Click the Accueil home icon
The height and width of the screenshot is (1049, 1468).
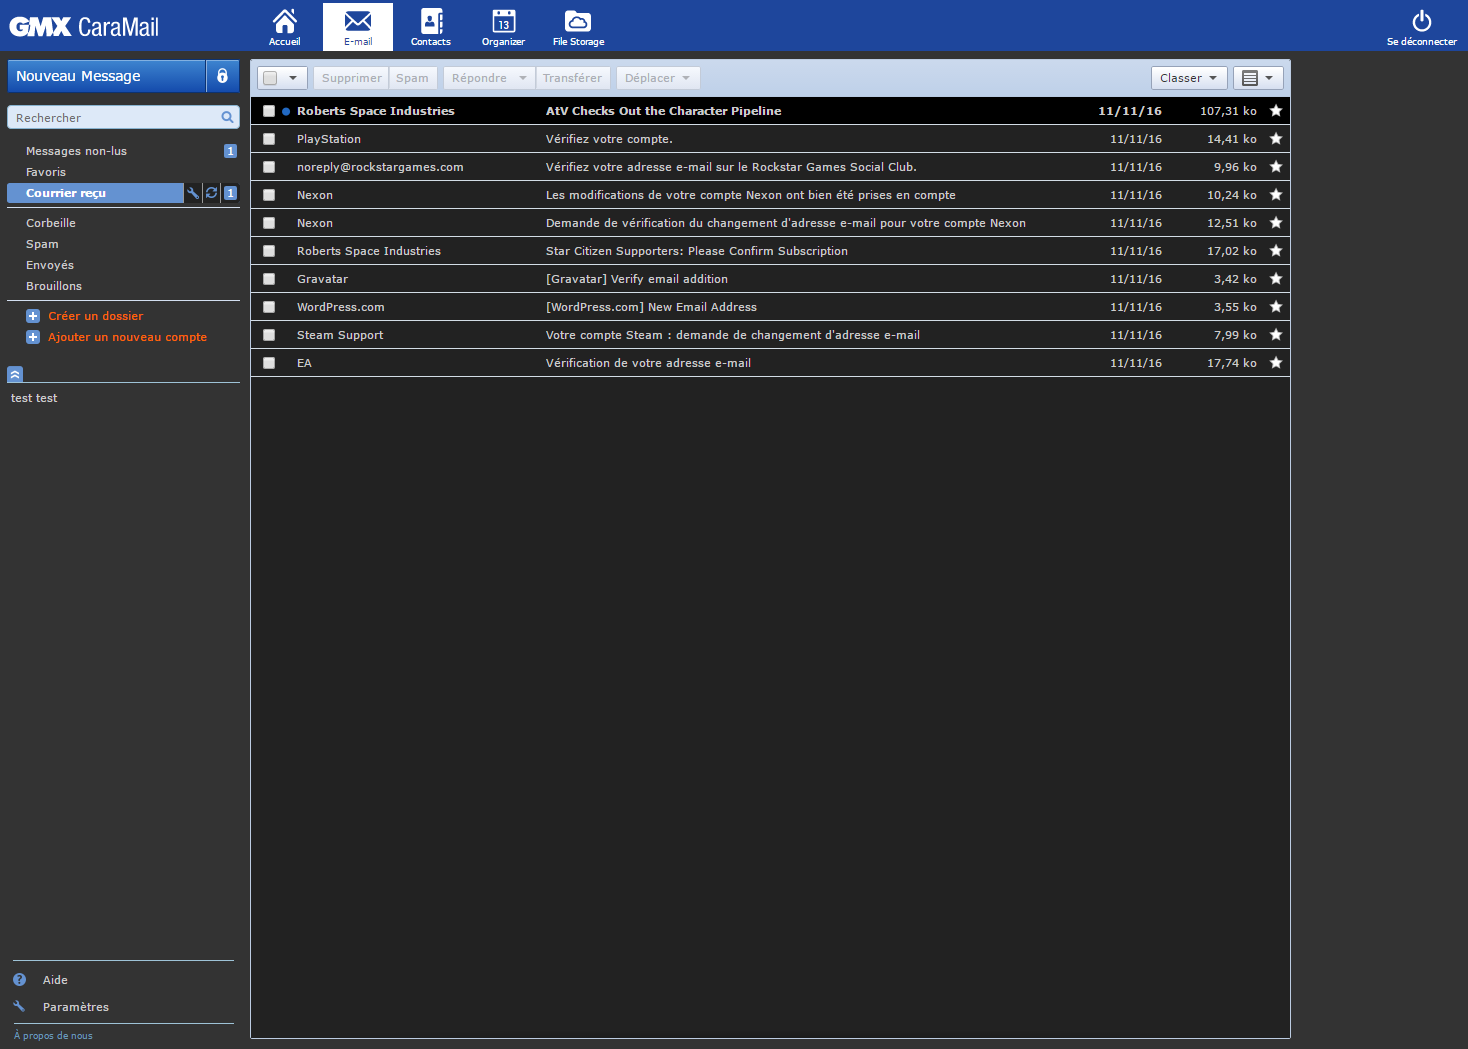click(284, 22)
